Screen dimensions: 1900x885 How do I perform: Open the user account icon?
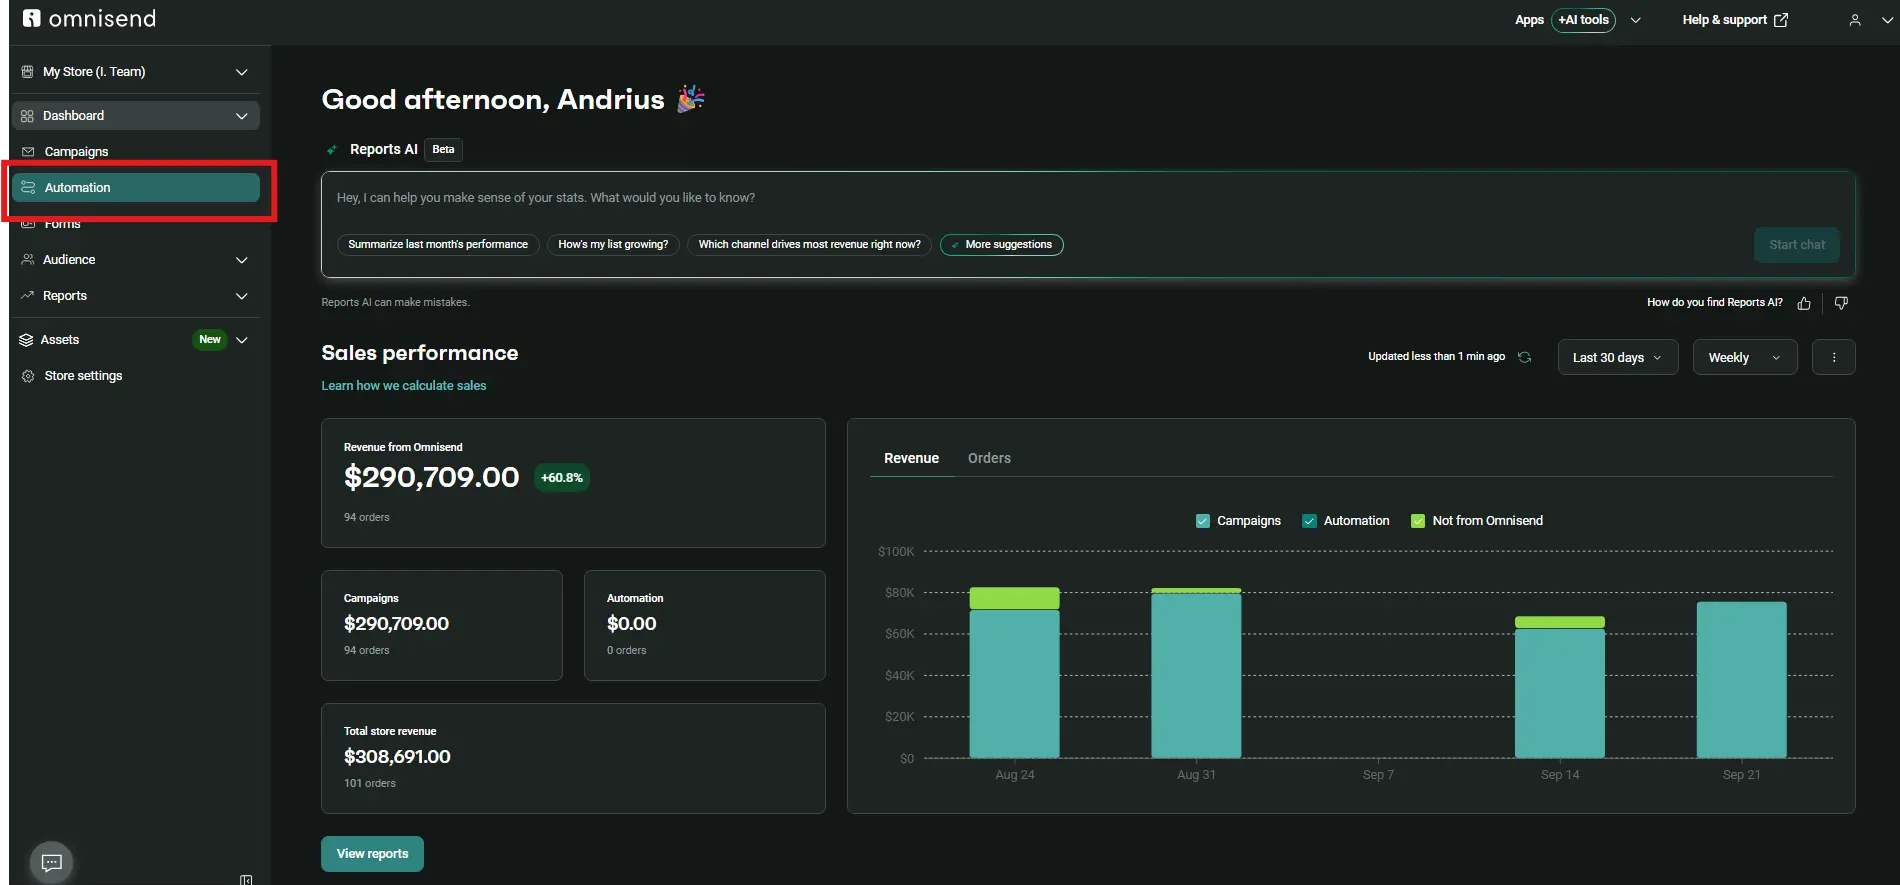pos(1855,20)
